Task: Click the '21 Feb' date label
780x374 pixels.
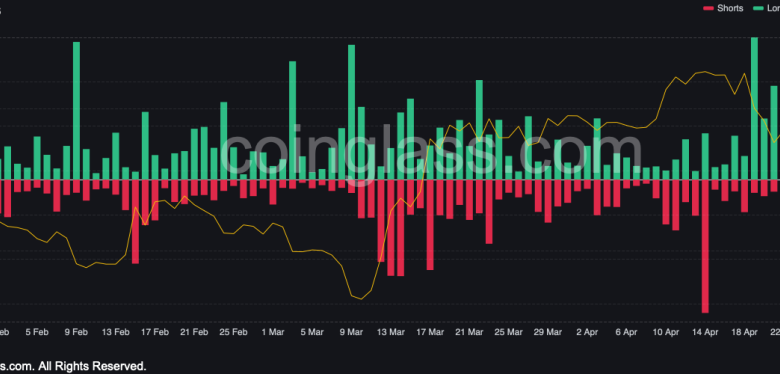Action: 194,332
